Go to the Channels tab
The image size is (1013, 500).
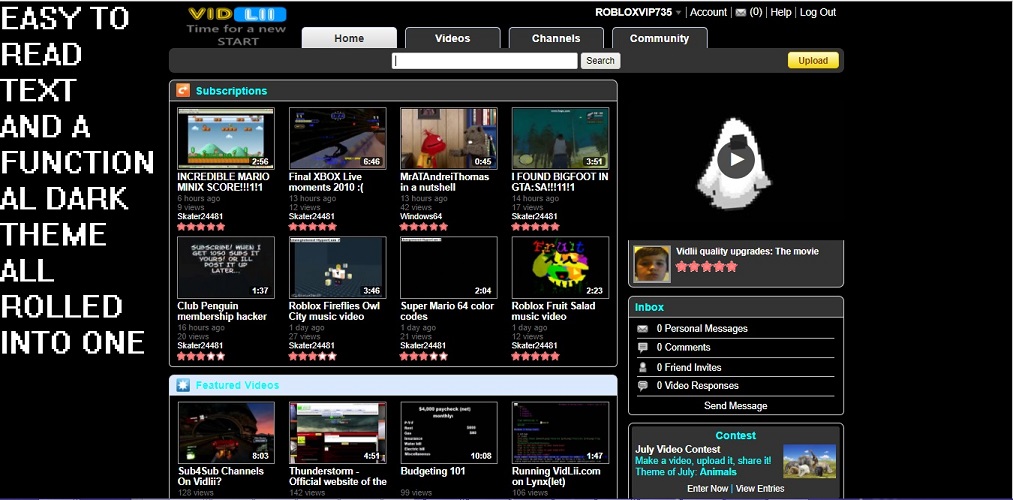pyautogui.click(x=556, y=38)
